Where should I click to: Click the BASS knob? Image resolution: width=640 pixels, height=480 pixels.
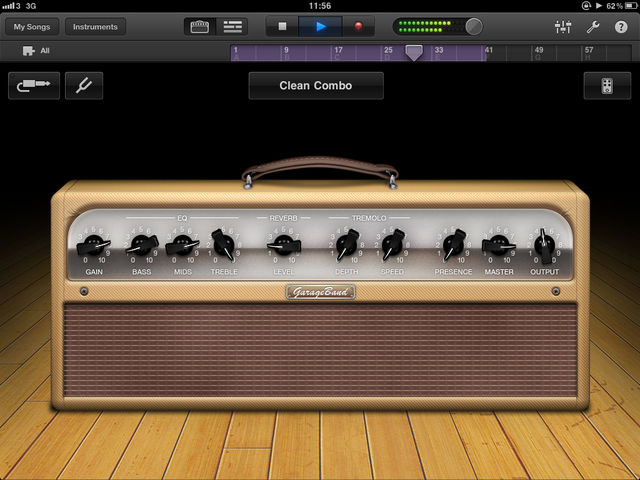click(142, 246)
